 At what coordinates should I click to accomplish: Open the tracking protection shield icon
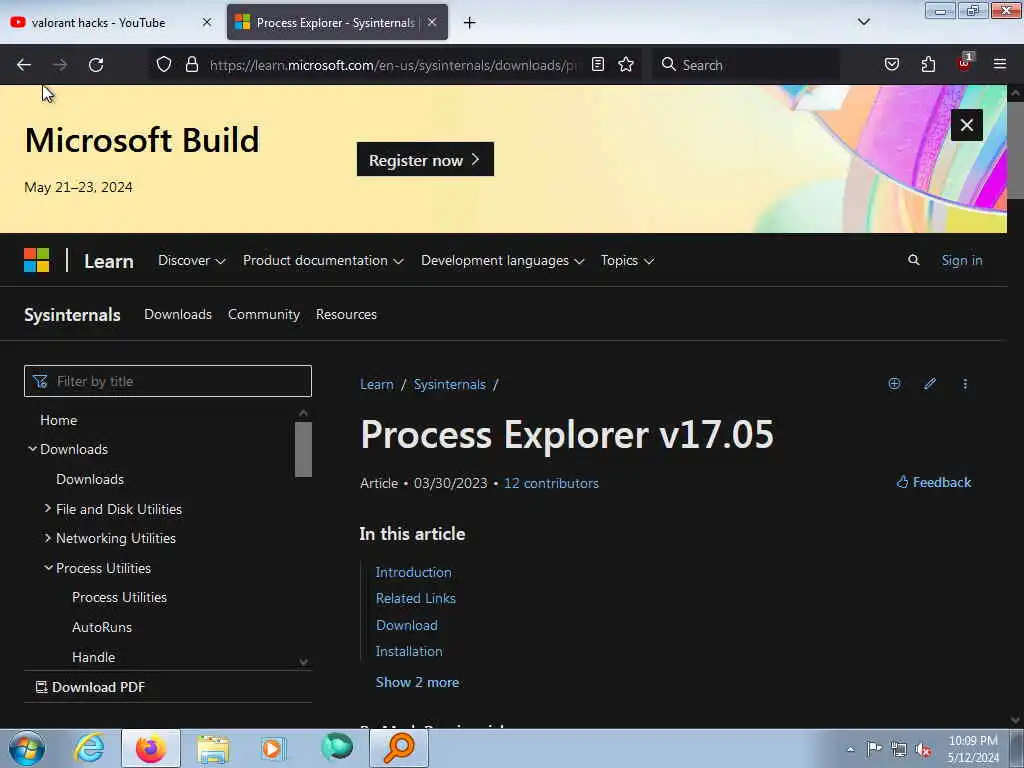(164, 64)
